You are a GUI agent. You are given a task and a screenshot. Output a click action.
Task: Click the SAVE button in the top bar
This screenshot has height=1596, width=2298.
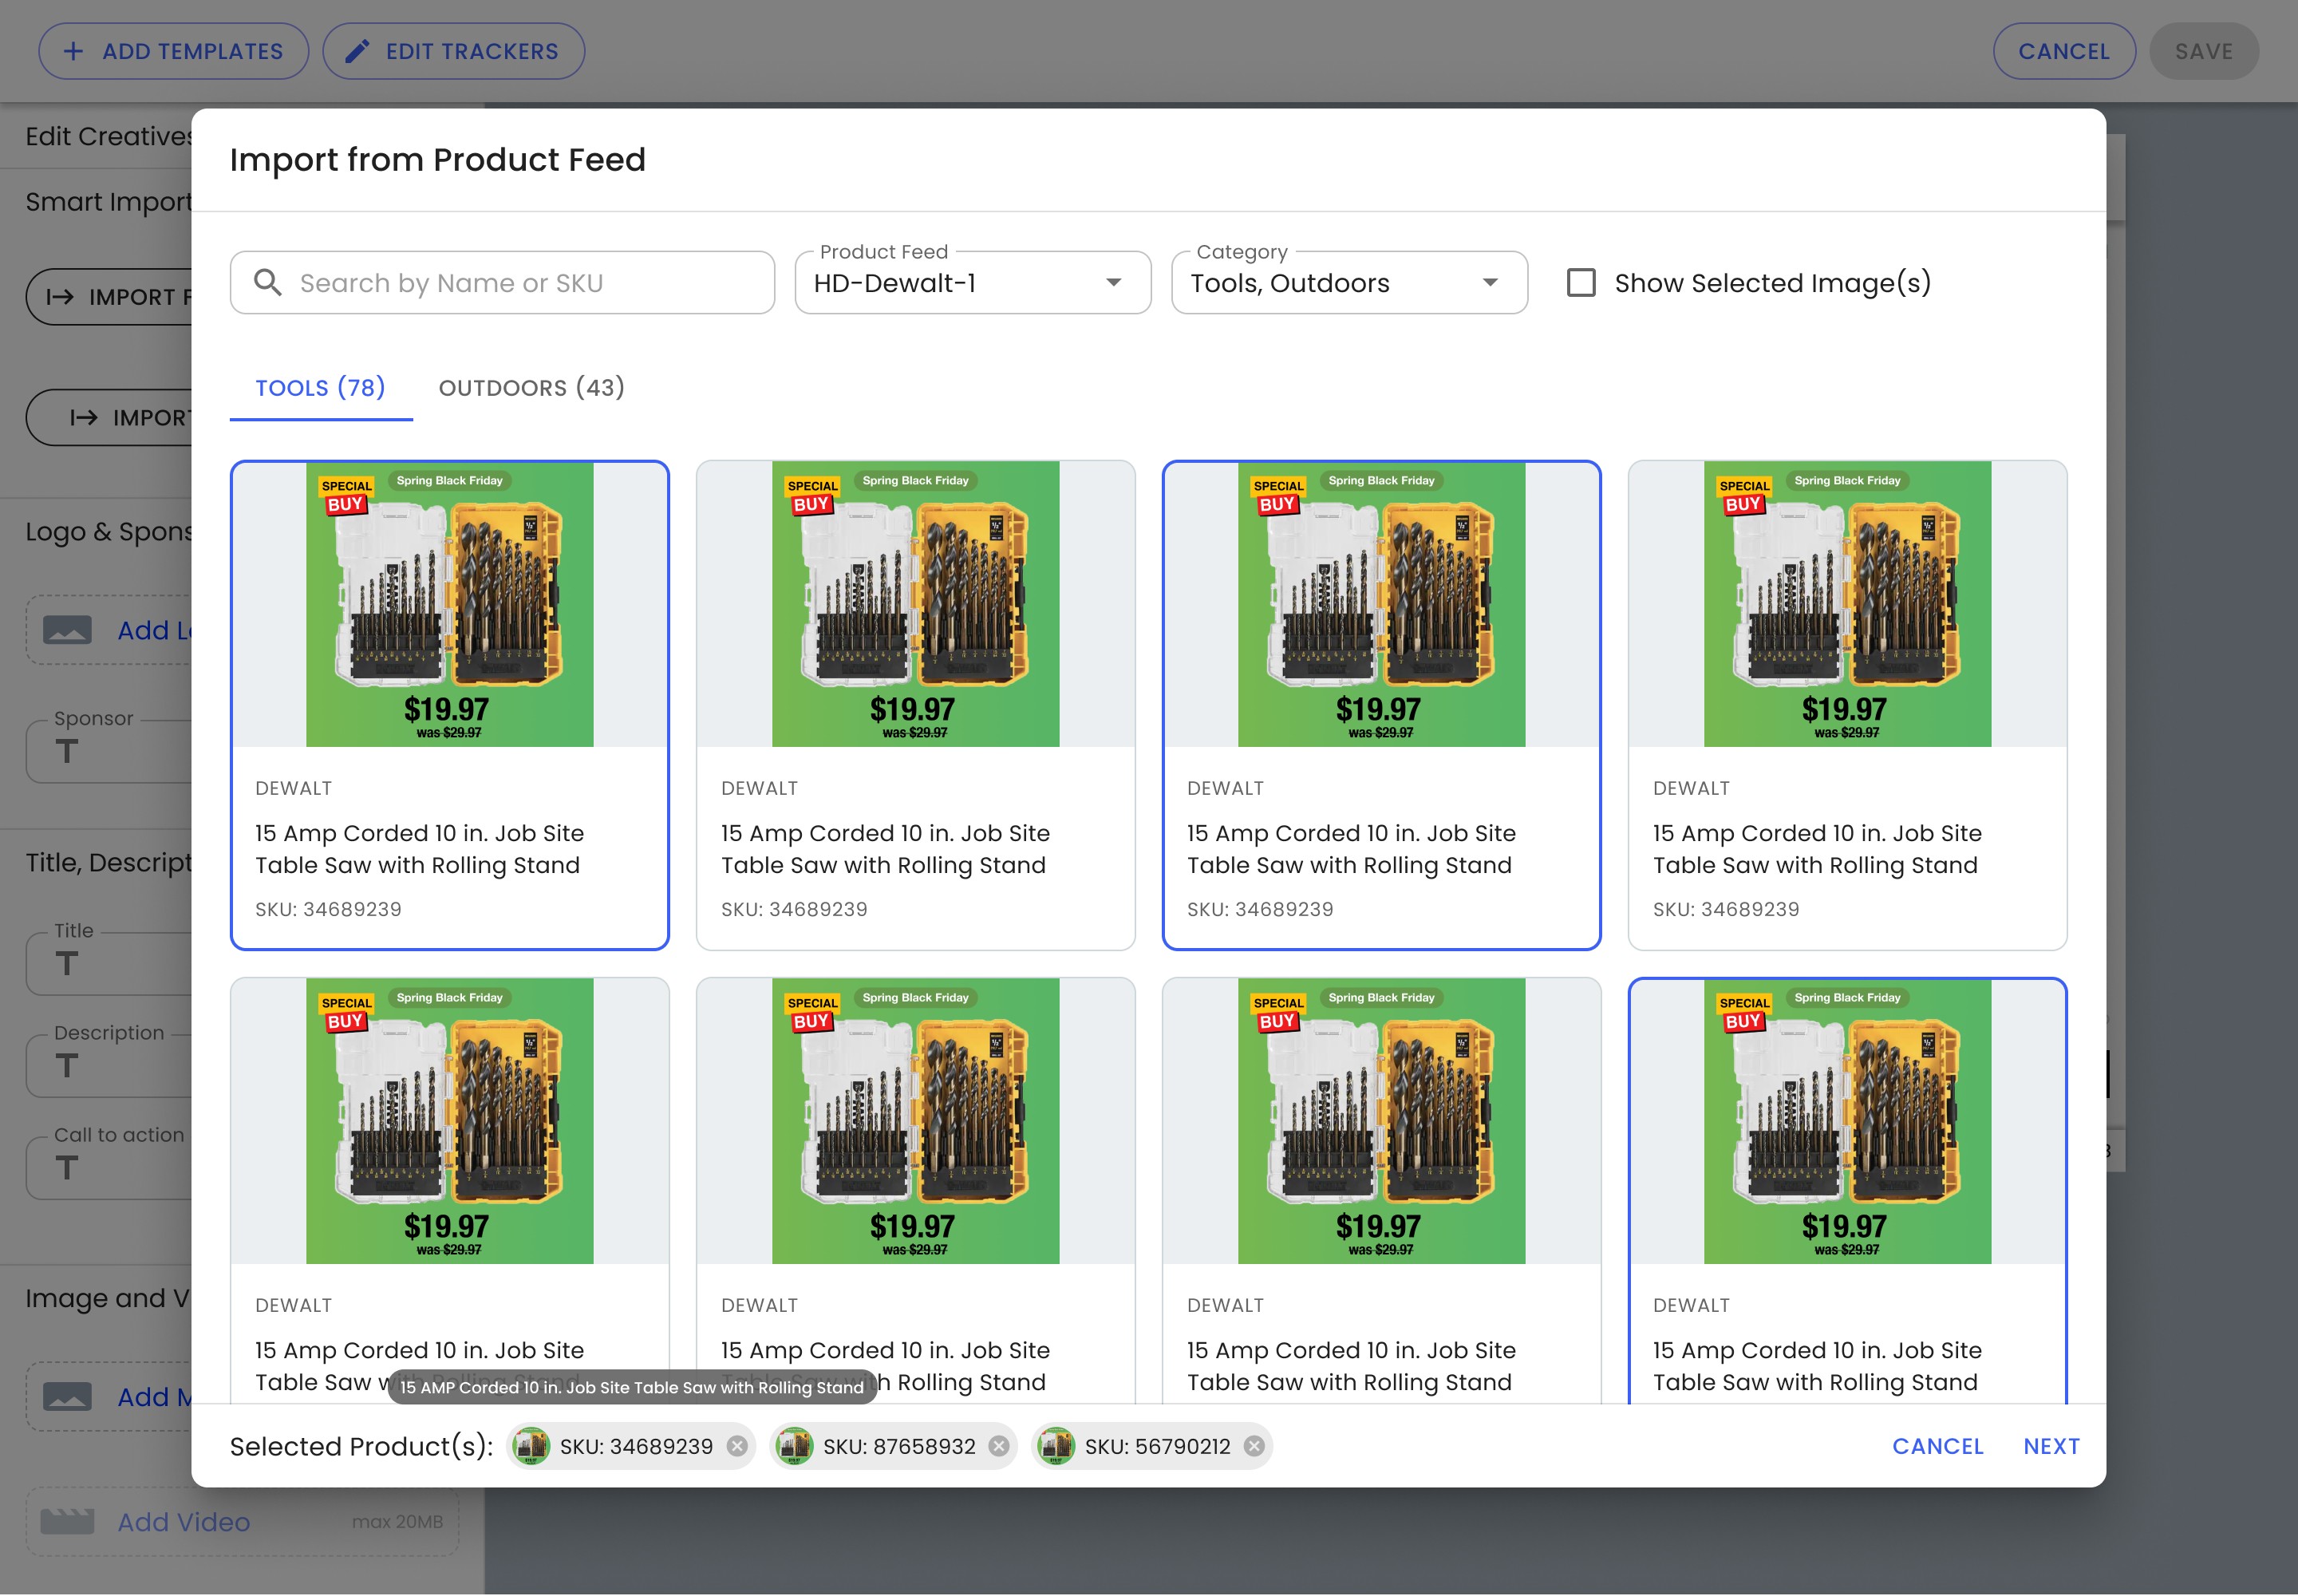pos(2204,51)
